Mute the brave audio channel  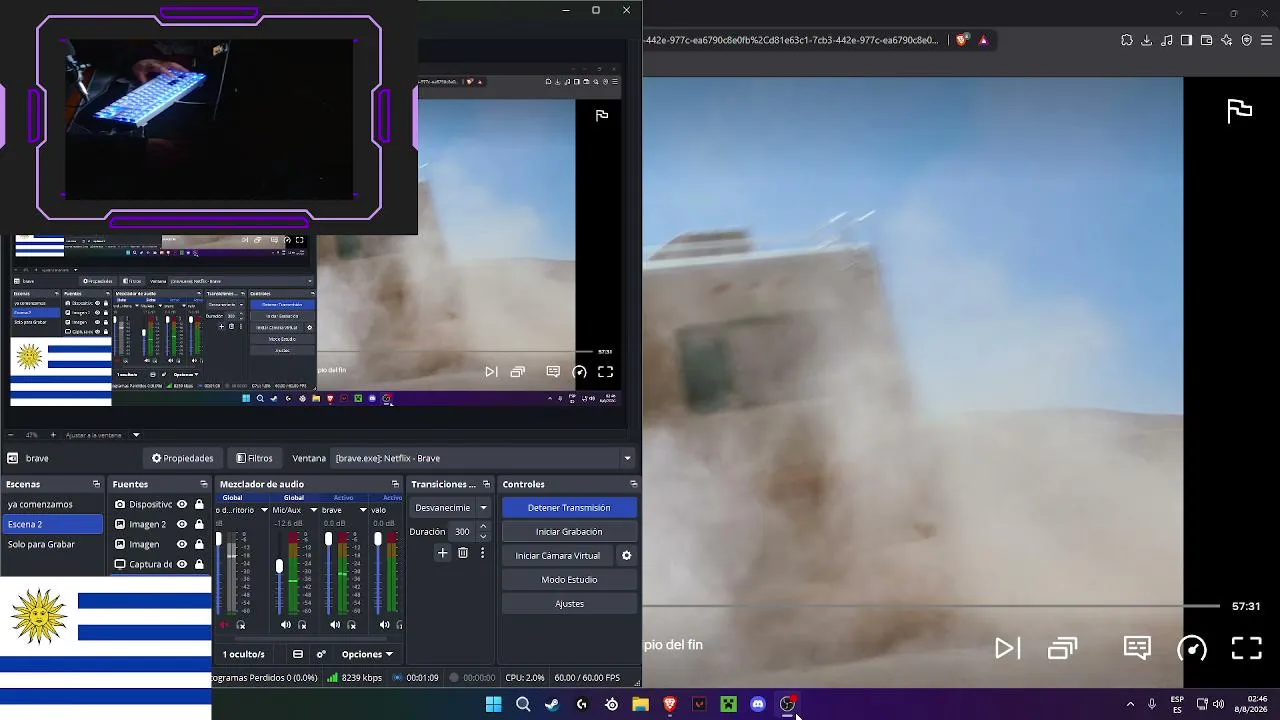pos(335,625)
